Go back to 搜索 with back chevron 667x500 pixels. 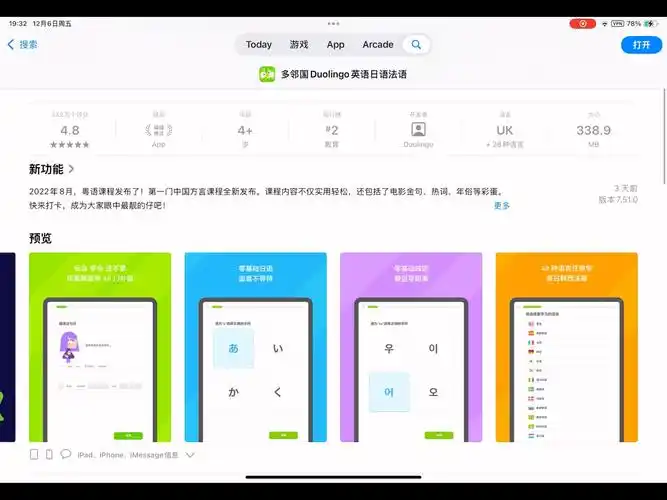22,44
